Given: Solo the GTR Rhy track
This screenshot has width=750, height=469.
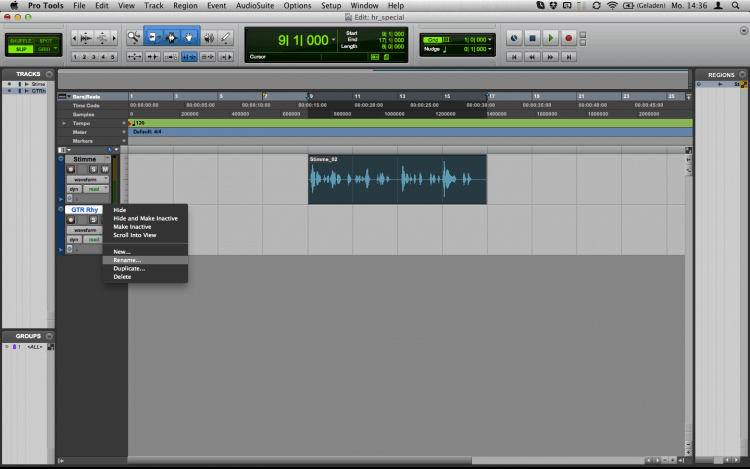Looking at the screenshot, I should [93, 220].
